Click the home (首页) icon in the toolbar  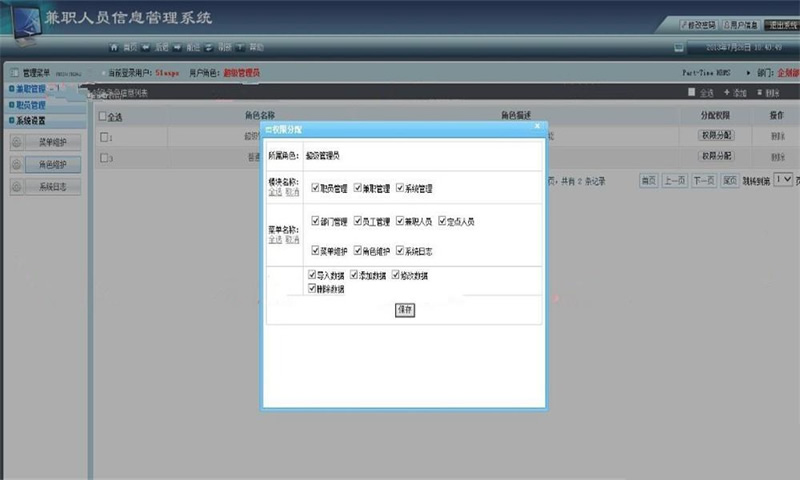(x=114, y=47)
